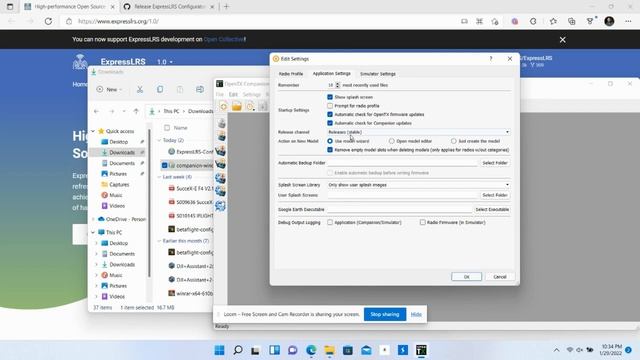Enable Application (Companion/Simulator) debug logging

tap(330, 222)
